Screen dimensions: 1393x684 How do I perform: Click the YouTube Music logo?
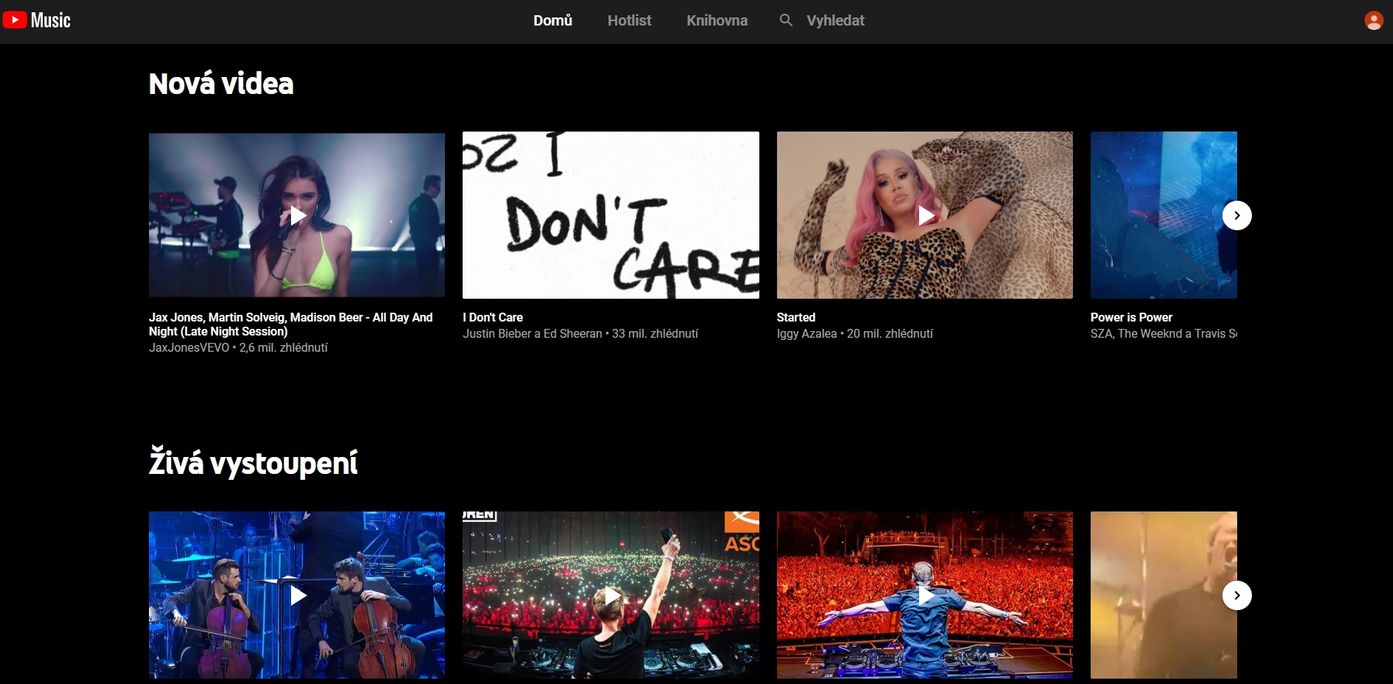(37, 20)
